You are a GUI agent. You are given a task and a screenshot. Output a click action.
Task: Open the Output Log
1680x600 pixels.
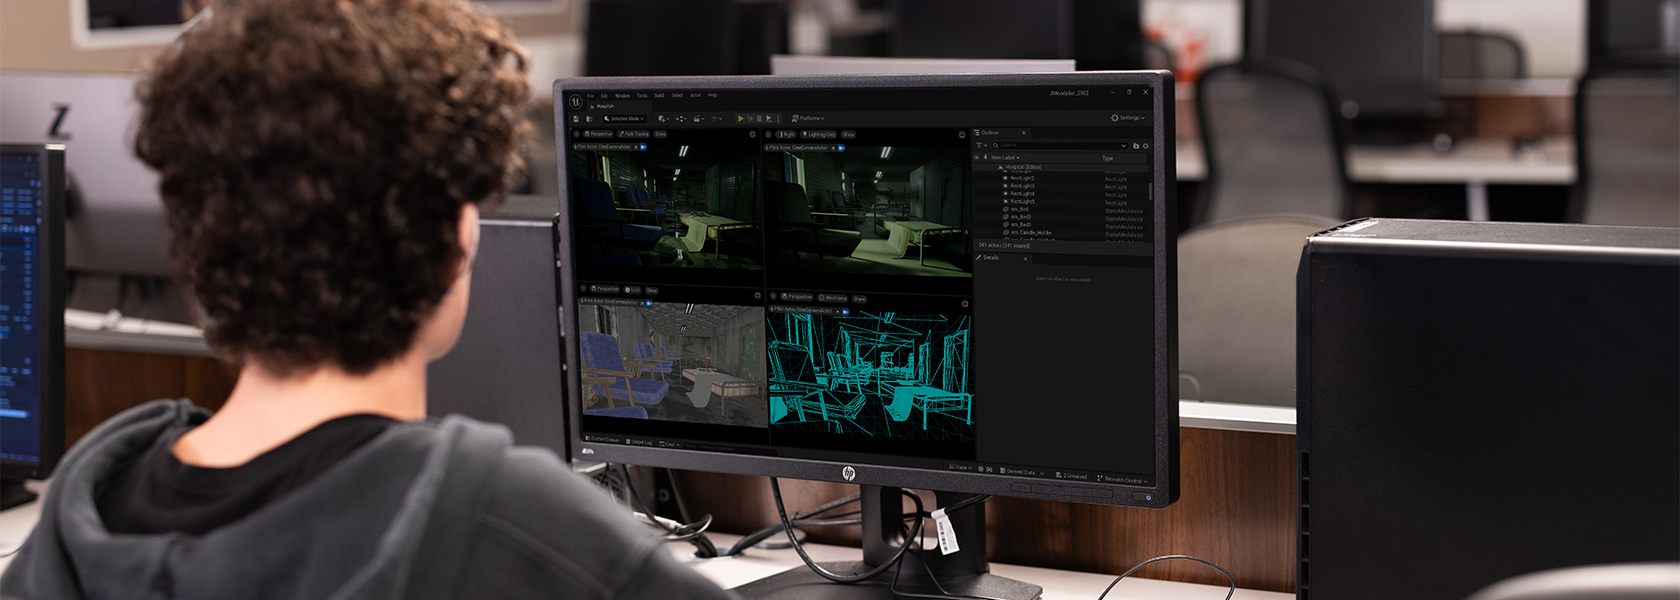click(x=639, y=442)
